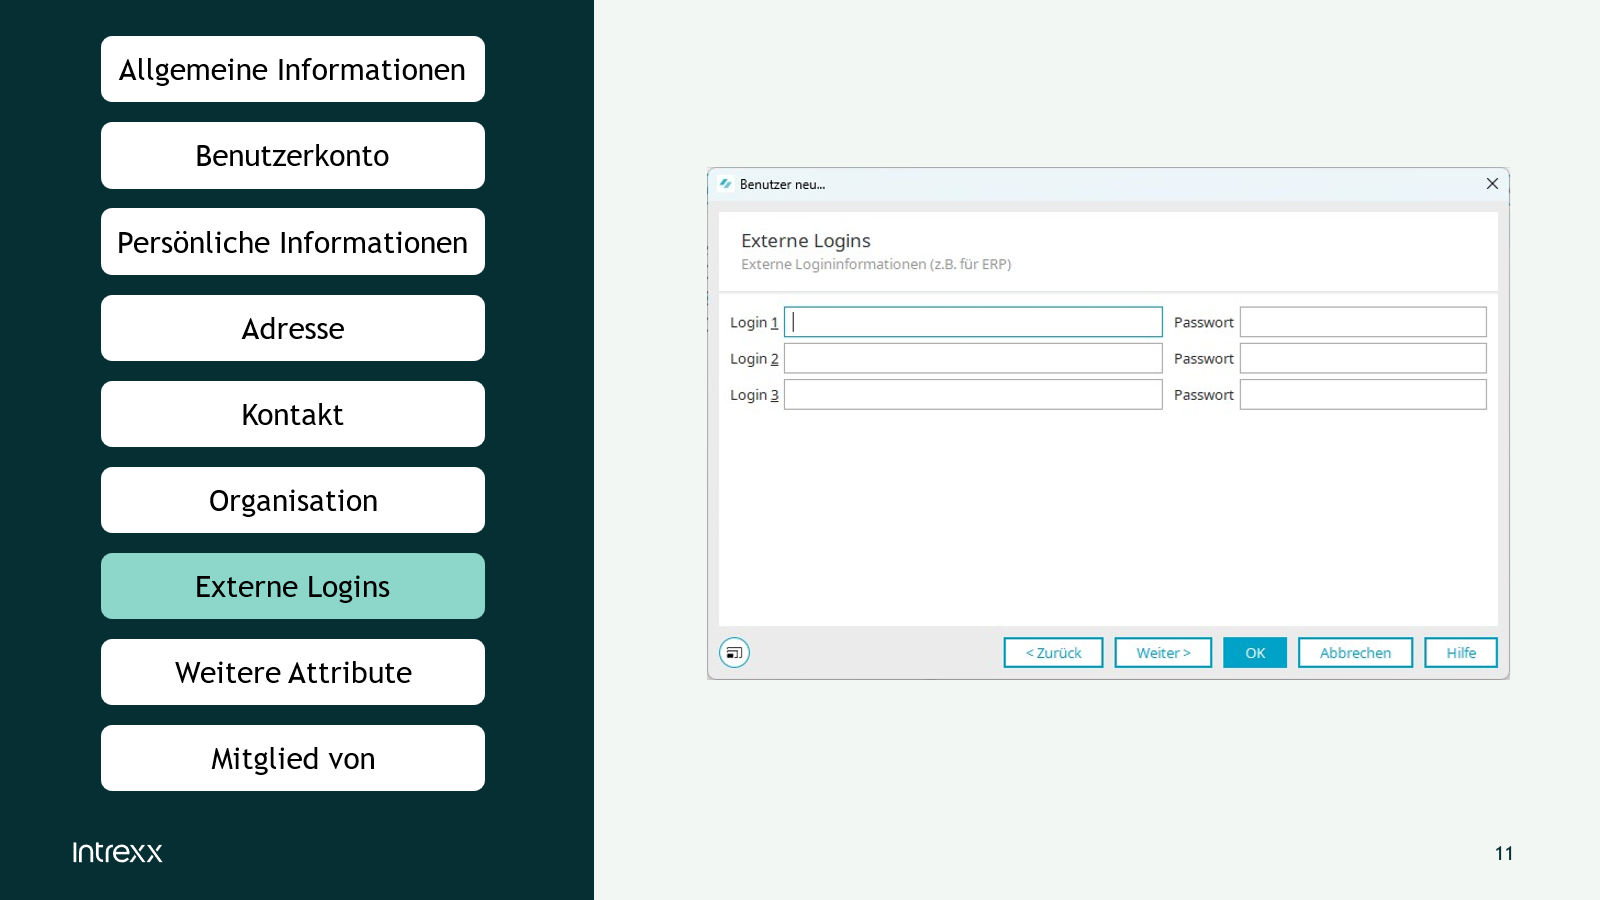This screenshot has height=900, width=1600.
Task: Go to the Mitglied von section
Action: pos(293,758)
